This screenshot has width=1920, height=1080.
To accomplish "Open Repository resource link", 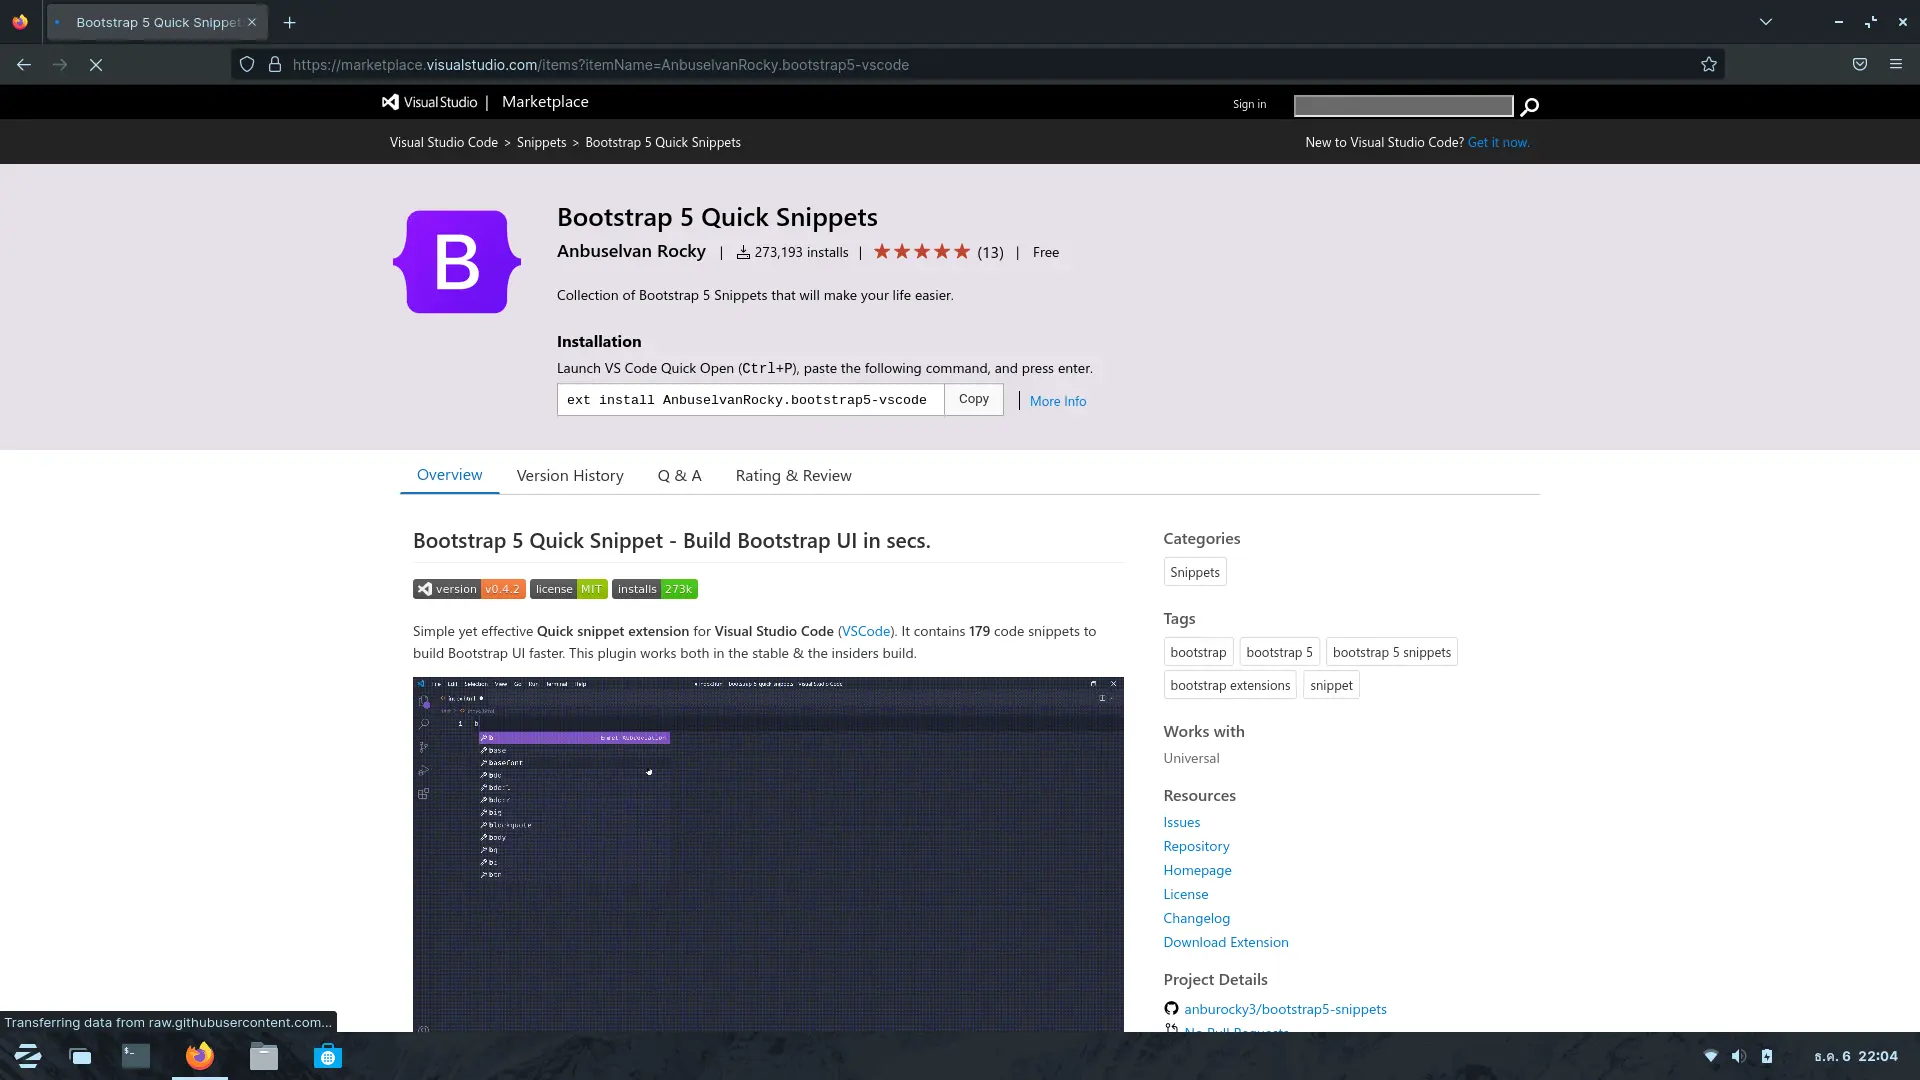I will (1196, 846).
